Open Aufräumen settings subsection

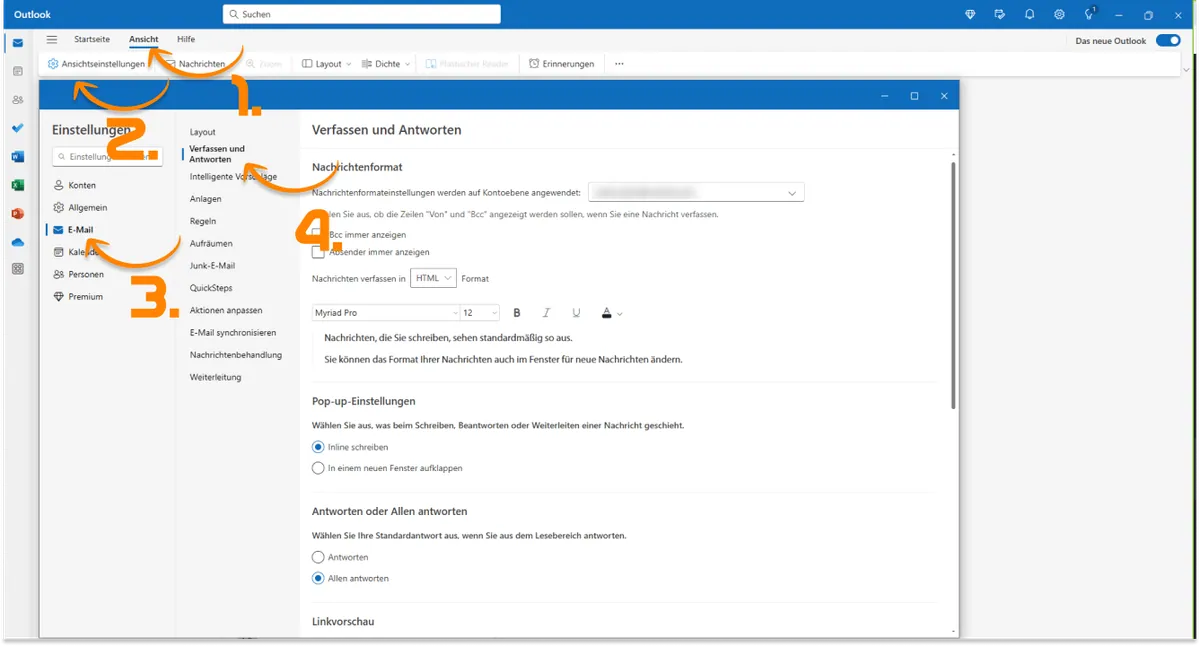point(211,243)
